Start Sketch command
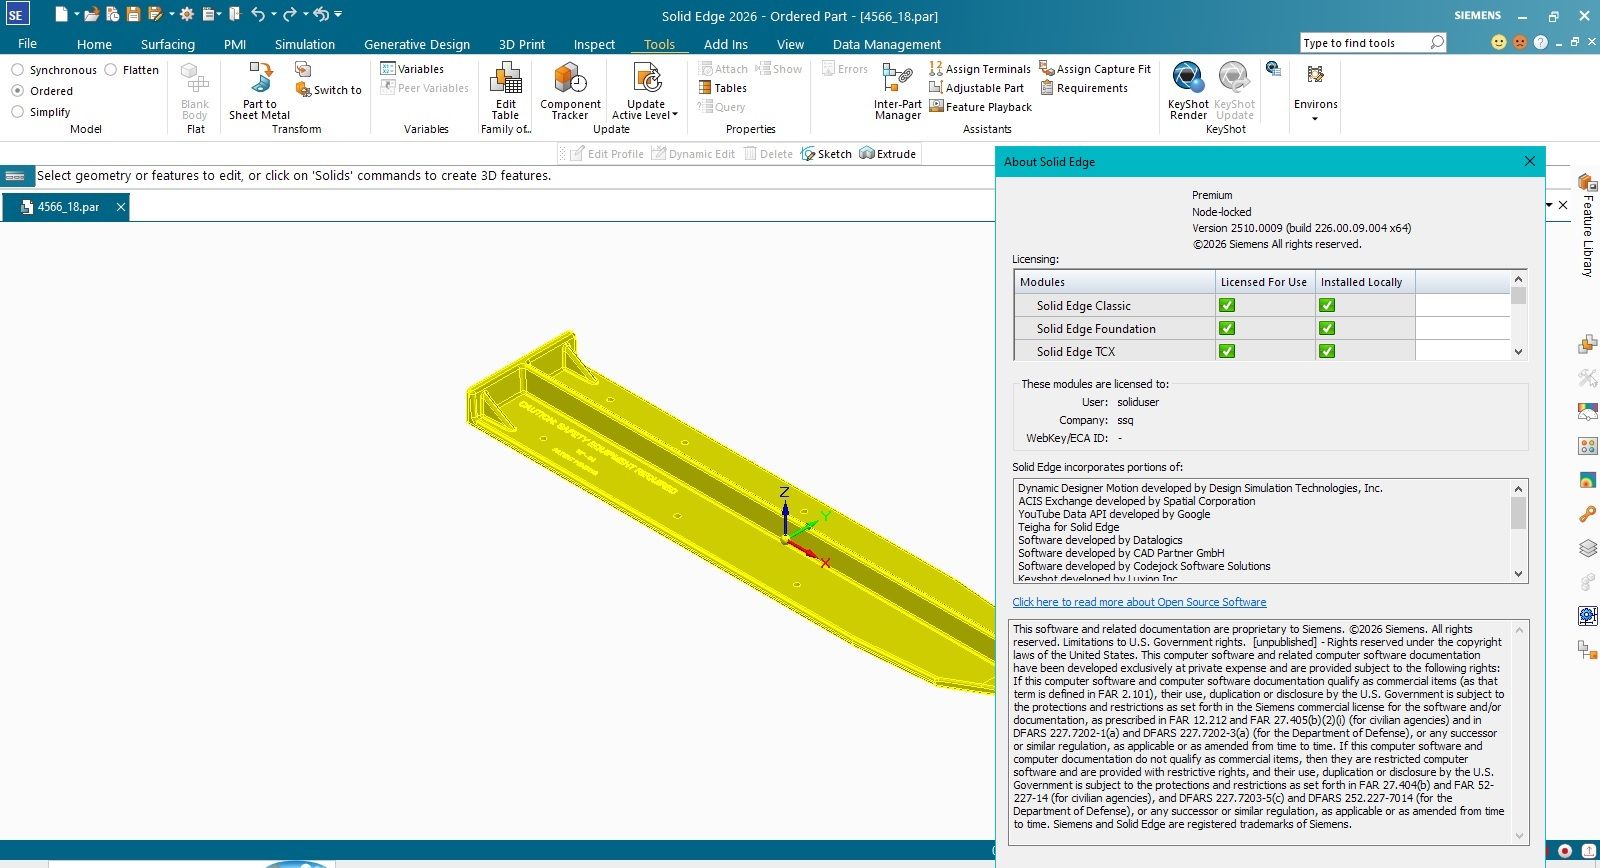Viewport: 1600px width, 868px height. (x=826, y=154)
